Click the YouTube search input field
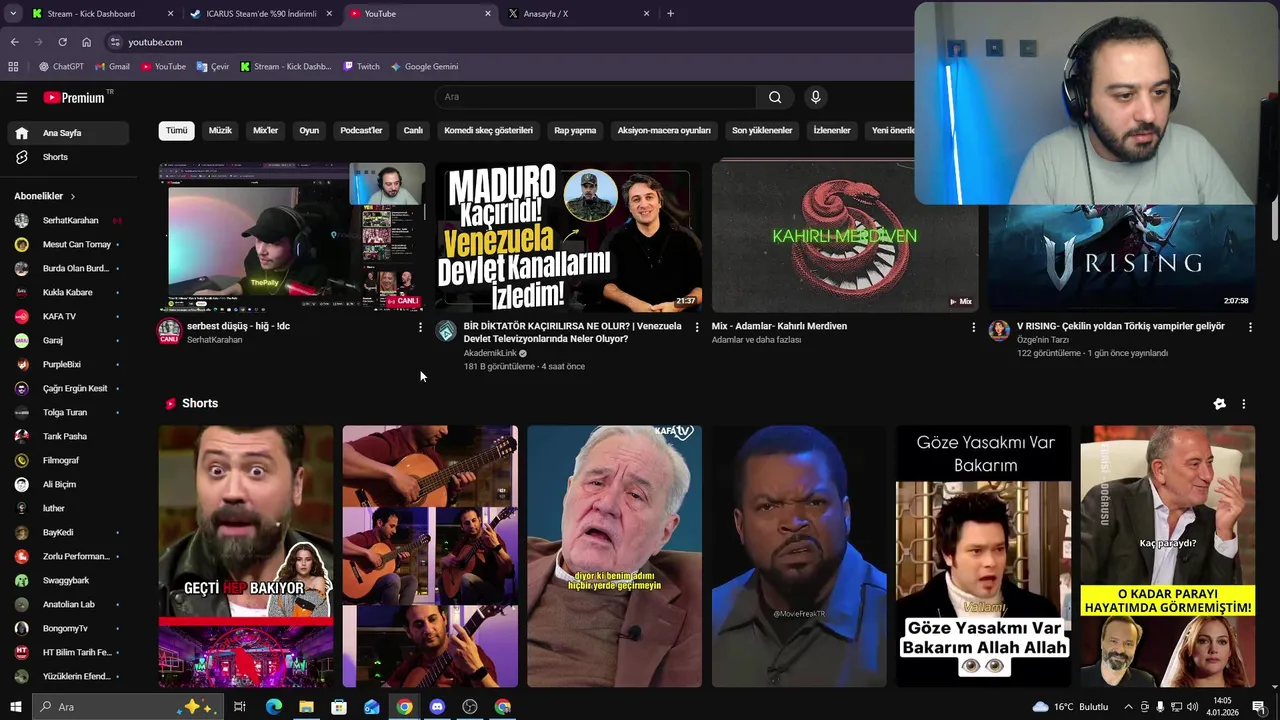The height and width of the screenshot is (720, 1280). click(x=596, y=97)
